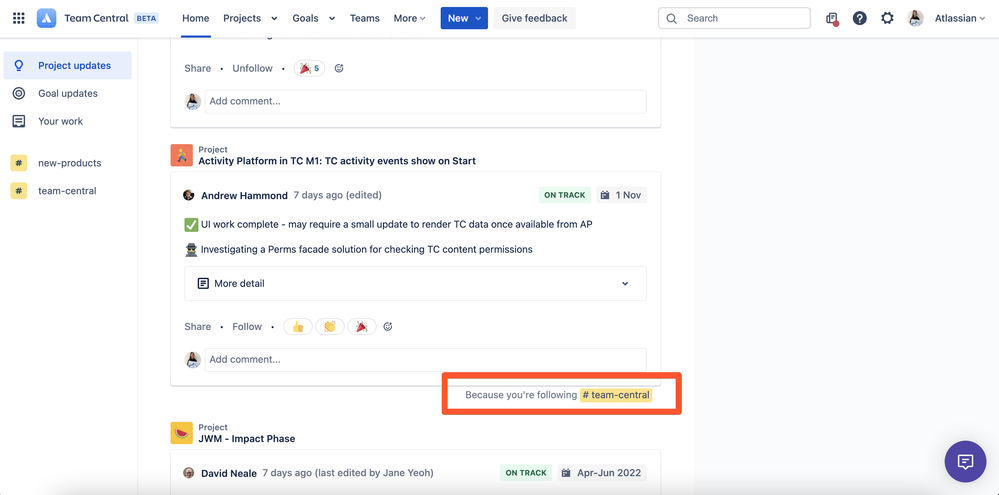Click Andrew Hammond's avatar
Screen dimensions: 999x495
(189, 195)
